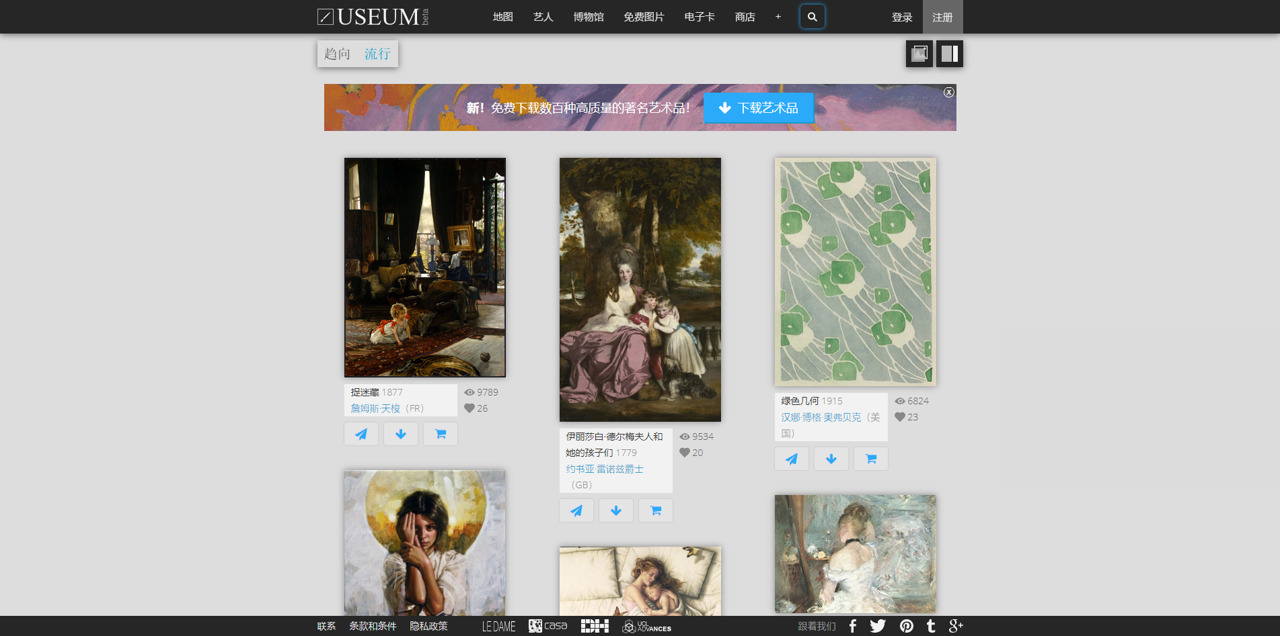
Task: Open the Facebook icon in footer
Action: [x=853, y=626]
